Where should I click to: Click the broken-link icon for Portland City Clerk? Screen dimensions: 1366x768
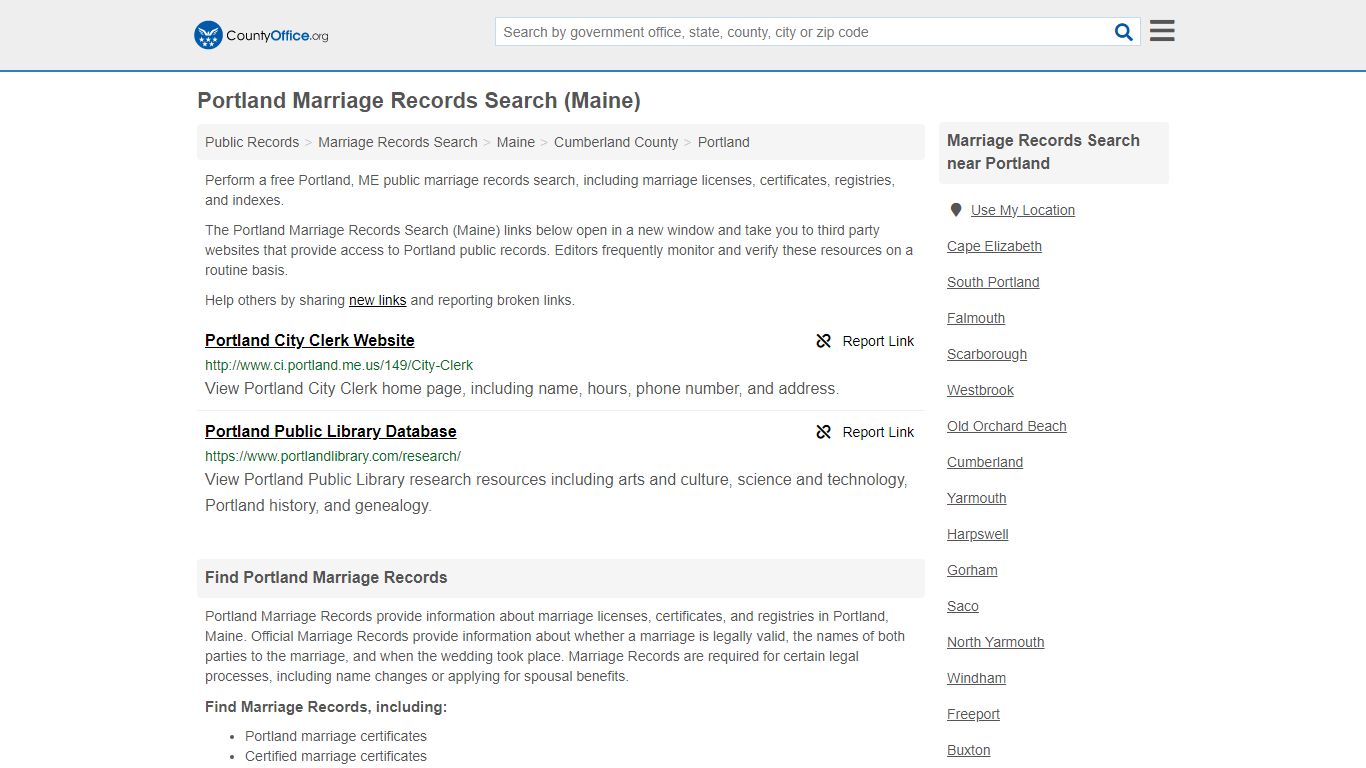[824, 341]
